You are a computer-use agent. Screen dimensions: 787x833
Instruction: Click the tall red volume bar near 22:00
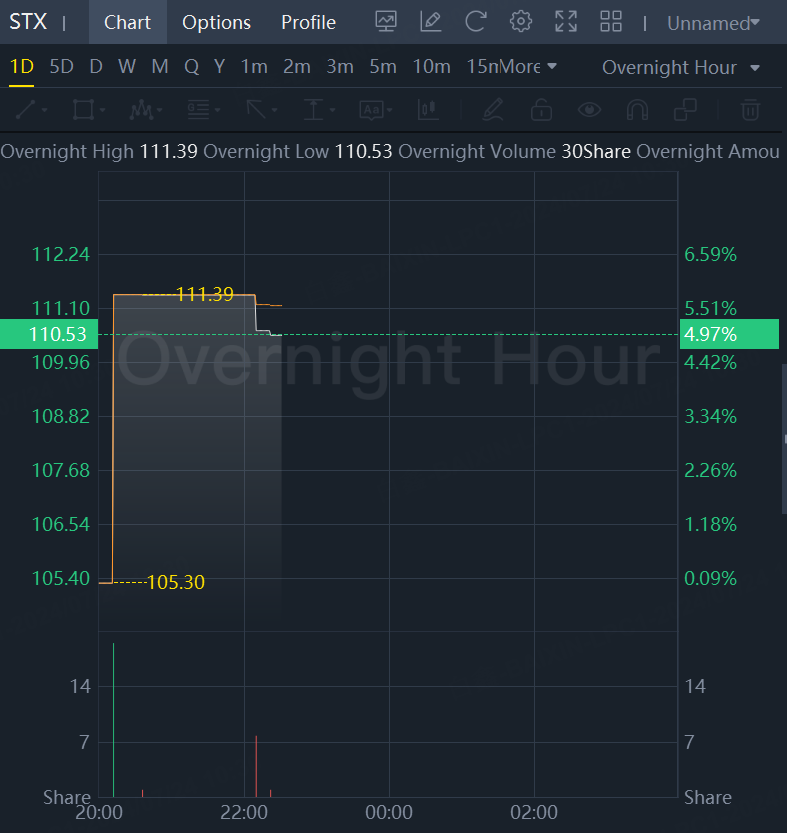[256, 767]
